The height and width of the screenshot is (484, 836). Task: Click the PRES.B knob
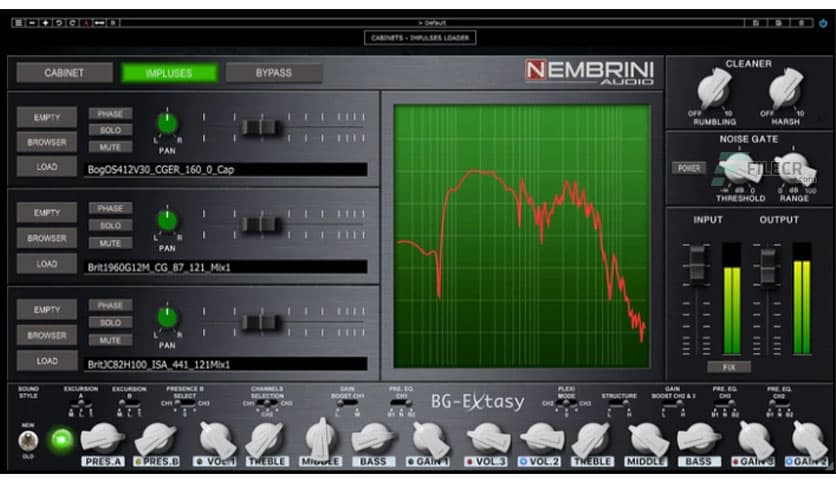[156, 439]
